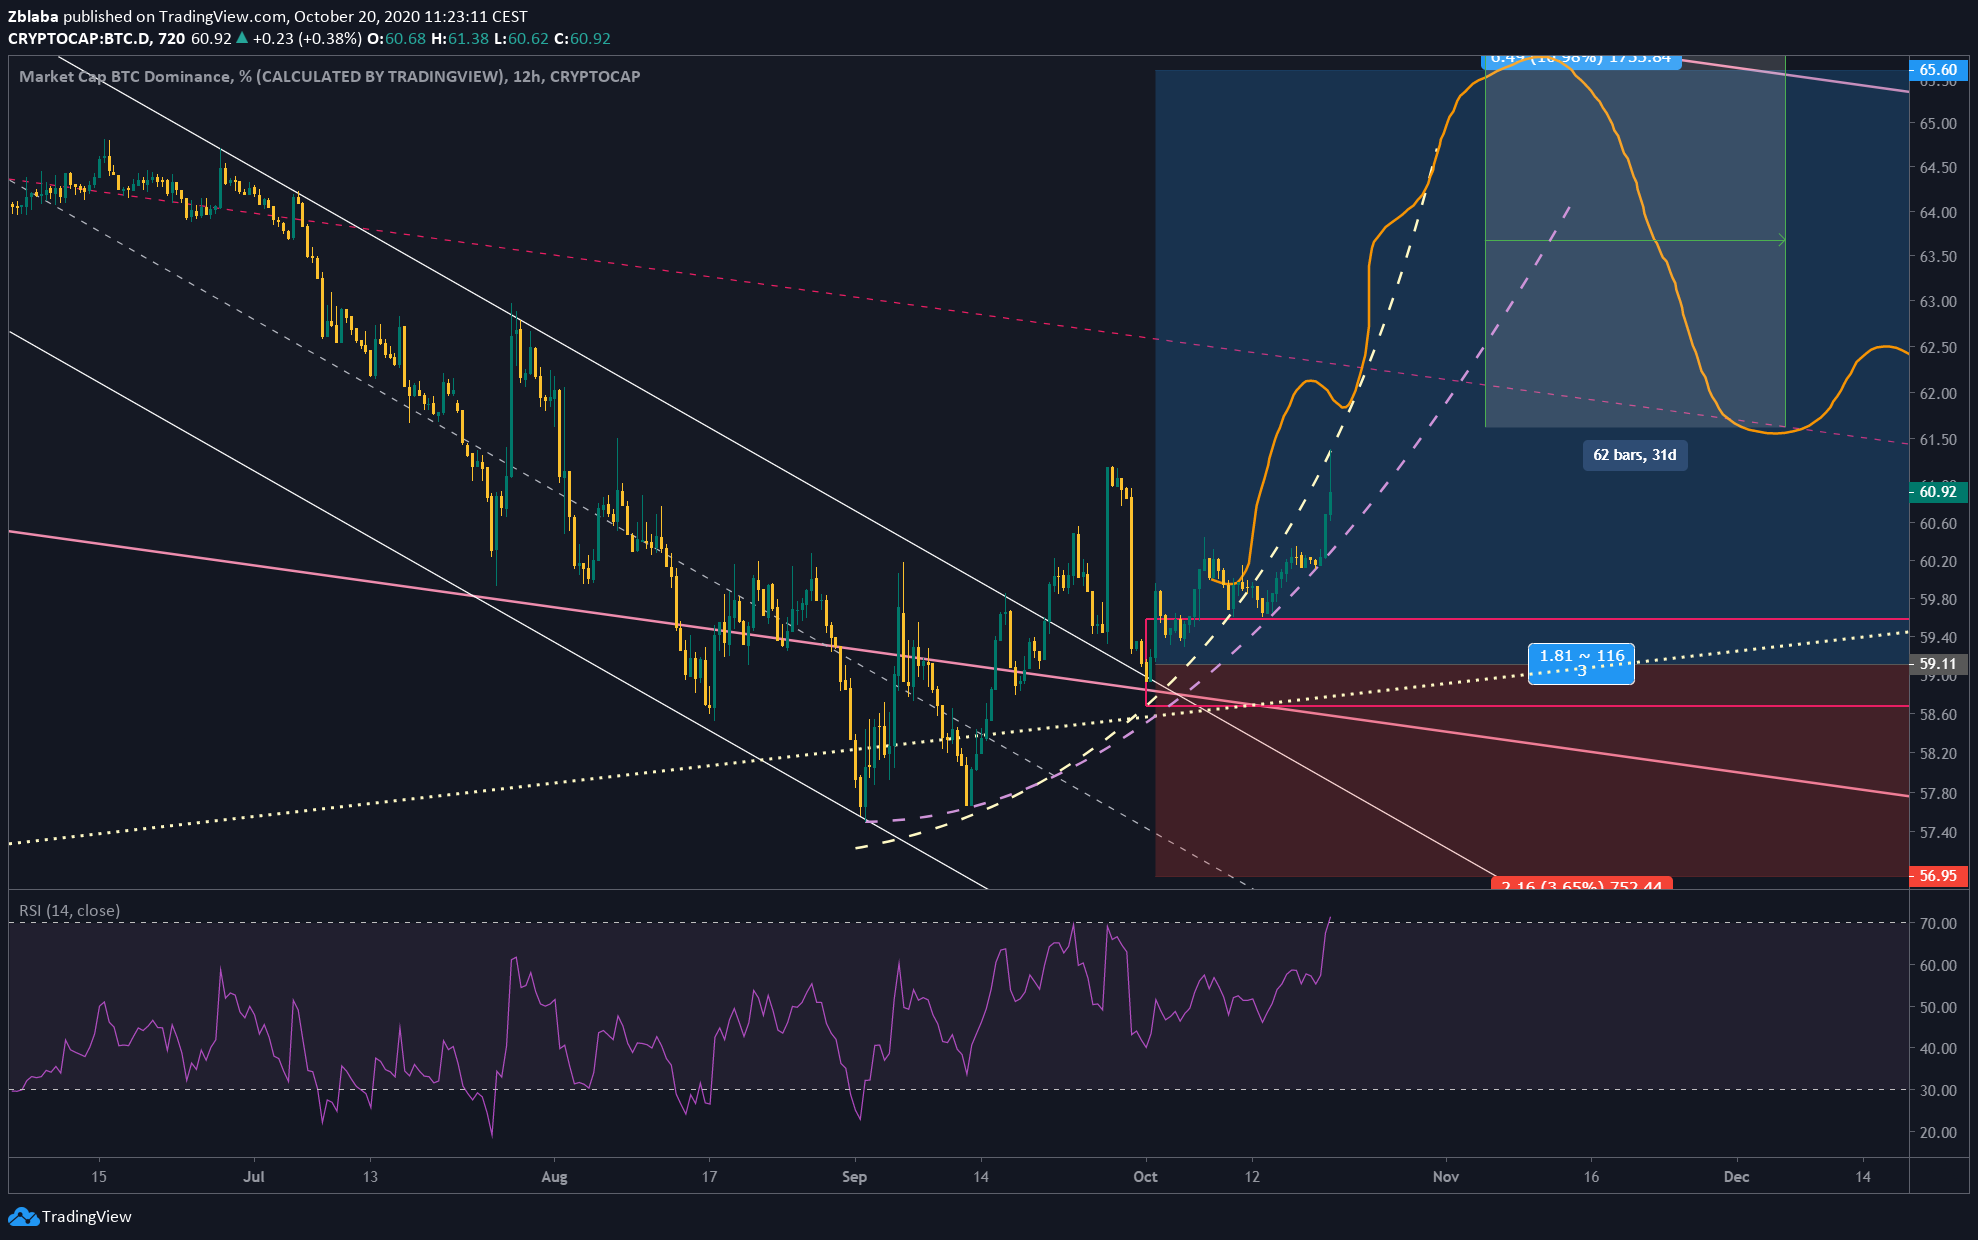Click RSI 70.00 level label
The height and width of the screenshot is (1240, 1978).
click(x=1938, y=923)
